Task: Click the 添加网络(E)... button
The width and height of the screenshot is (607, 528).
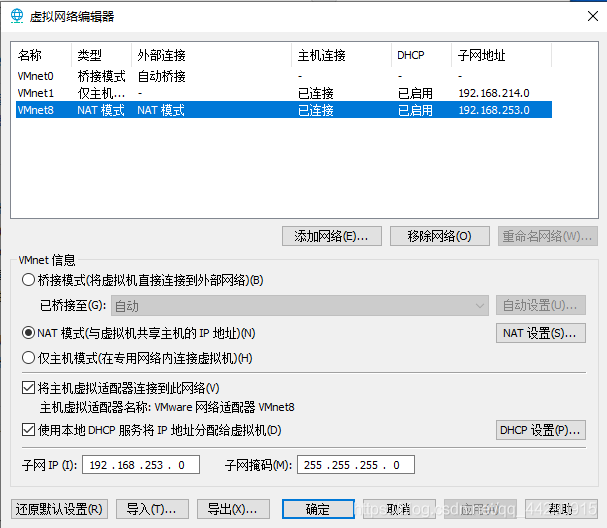Action: pyautogui.click(x=332, y=236)
